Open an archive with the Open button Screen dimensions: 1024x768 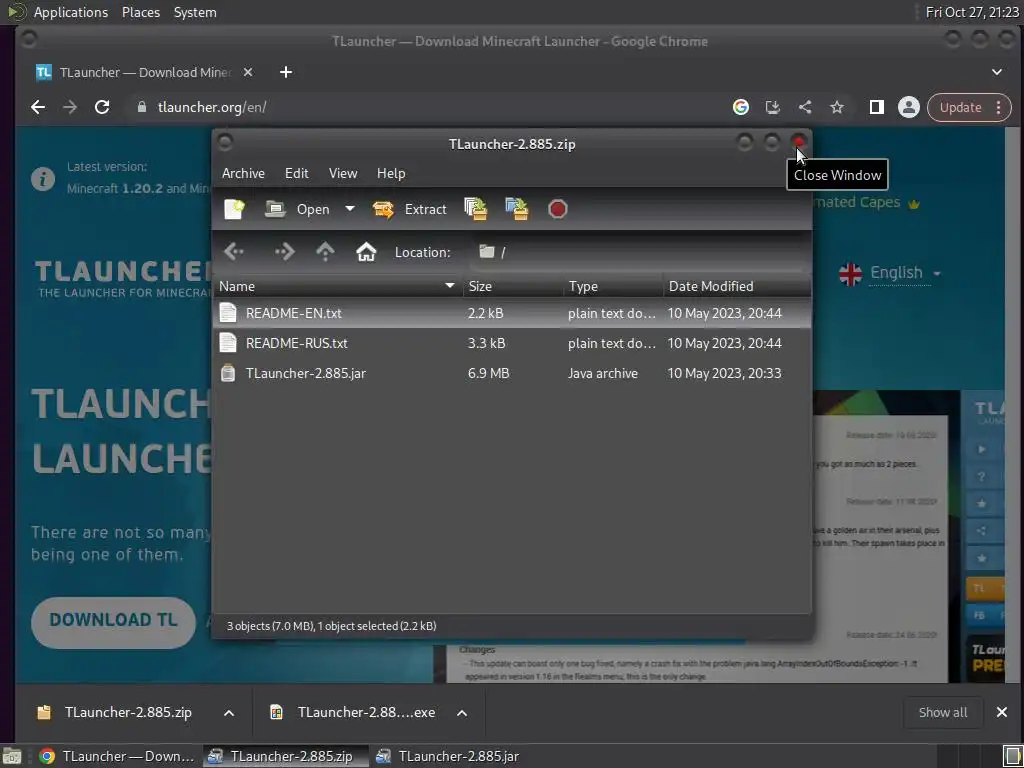(297, 209)
